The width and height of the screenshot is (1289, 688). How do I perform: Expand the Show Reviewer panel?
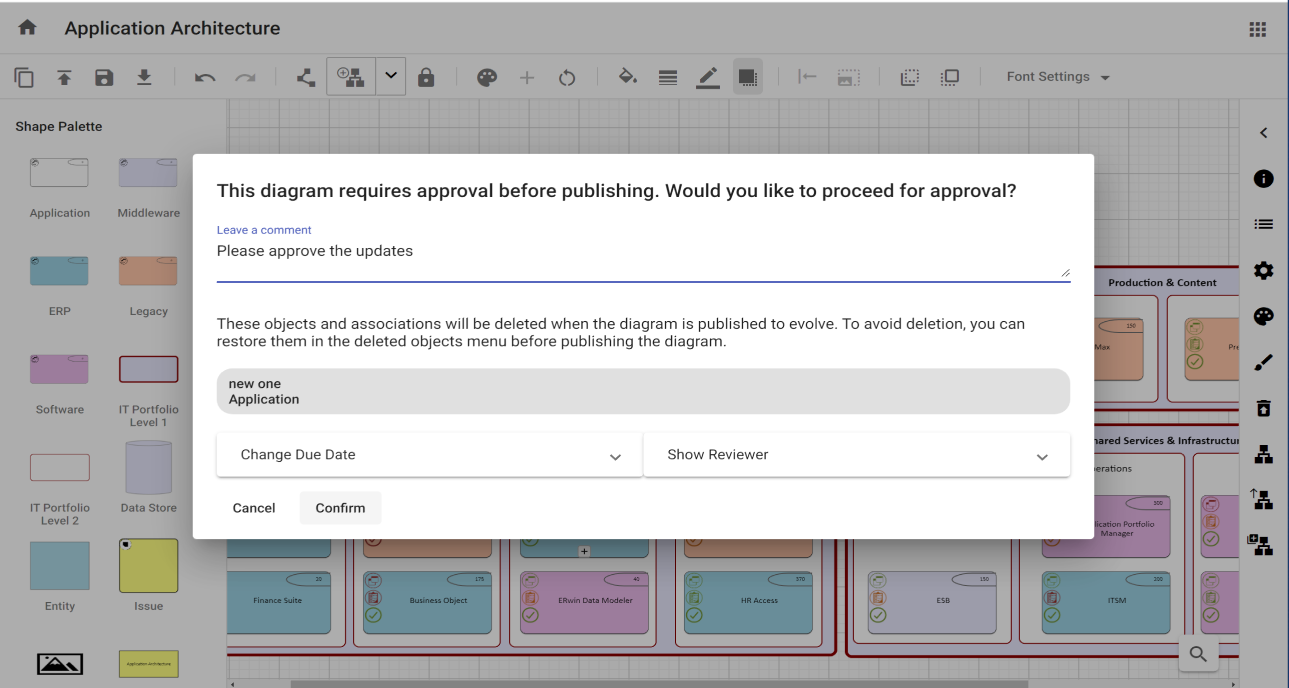click(856, 455)
